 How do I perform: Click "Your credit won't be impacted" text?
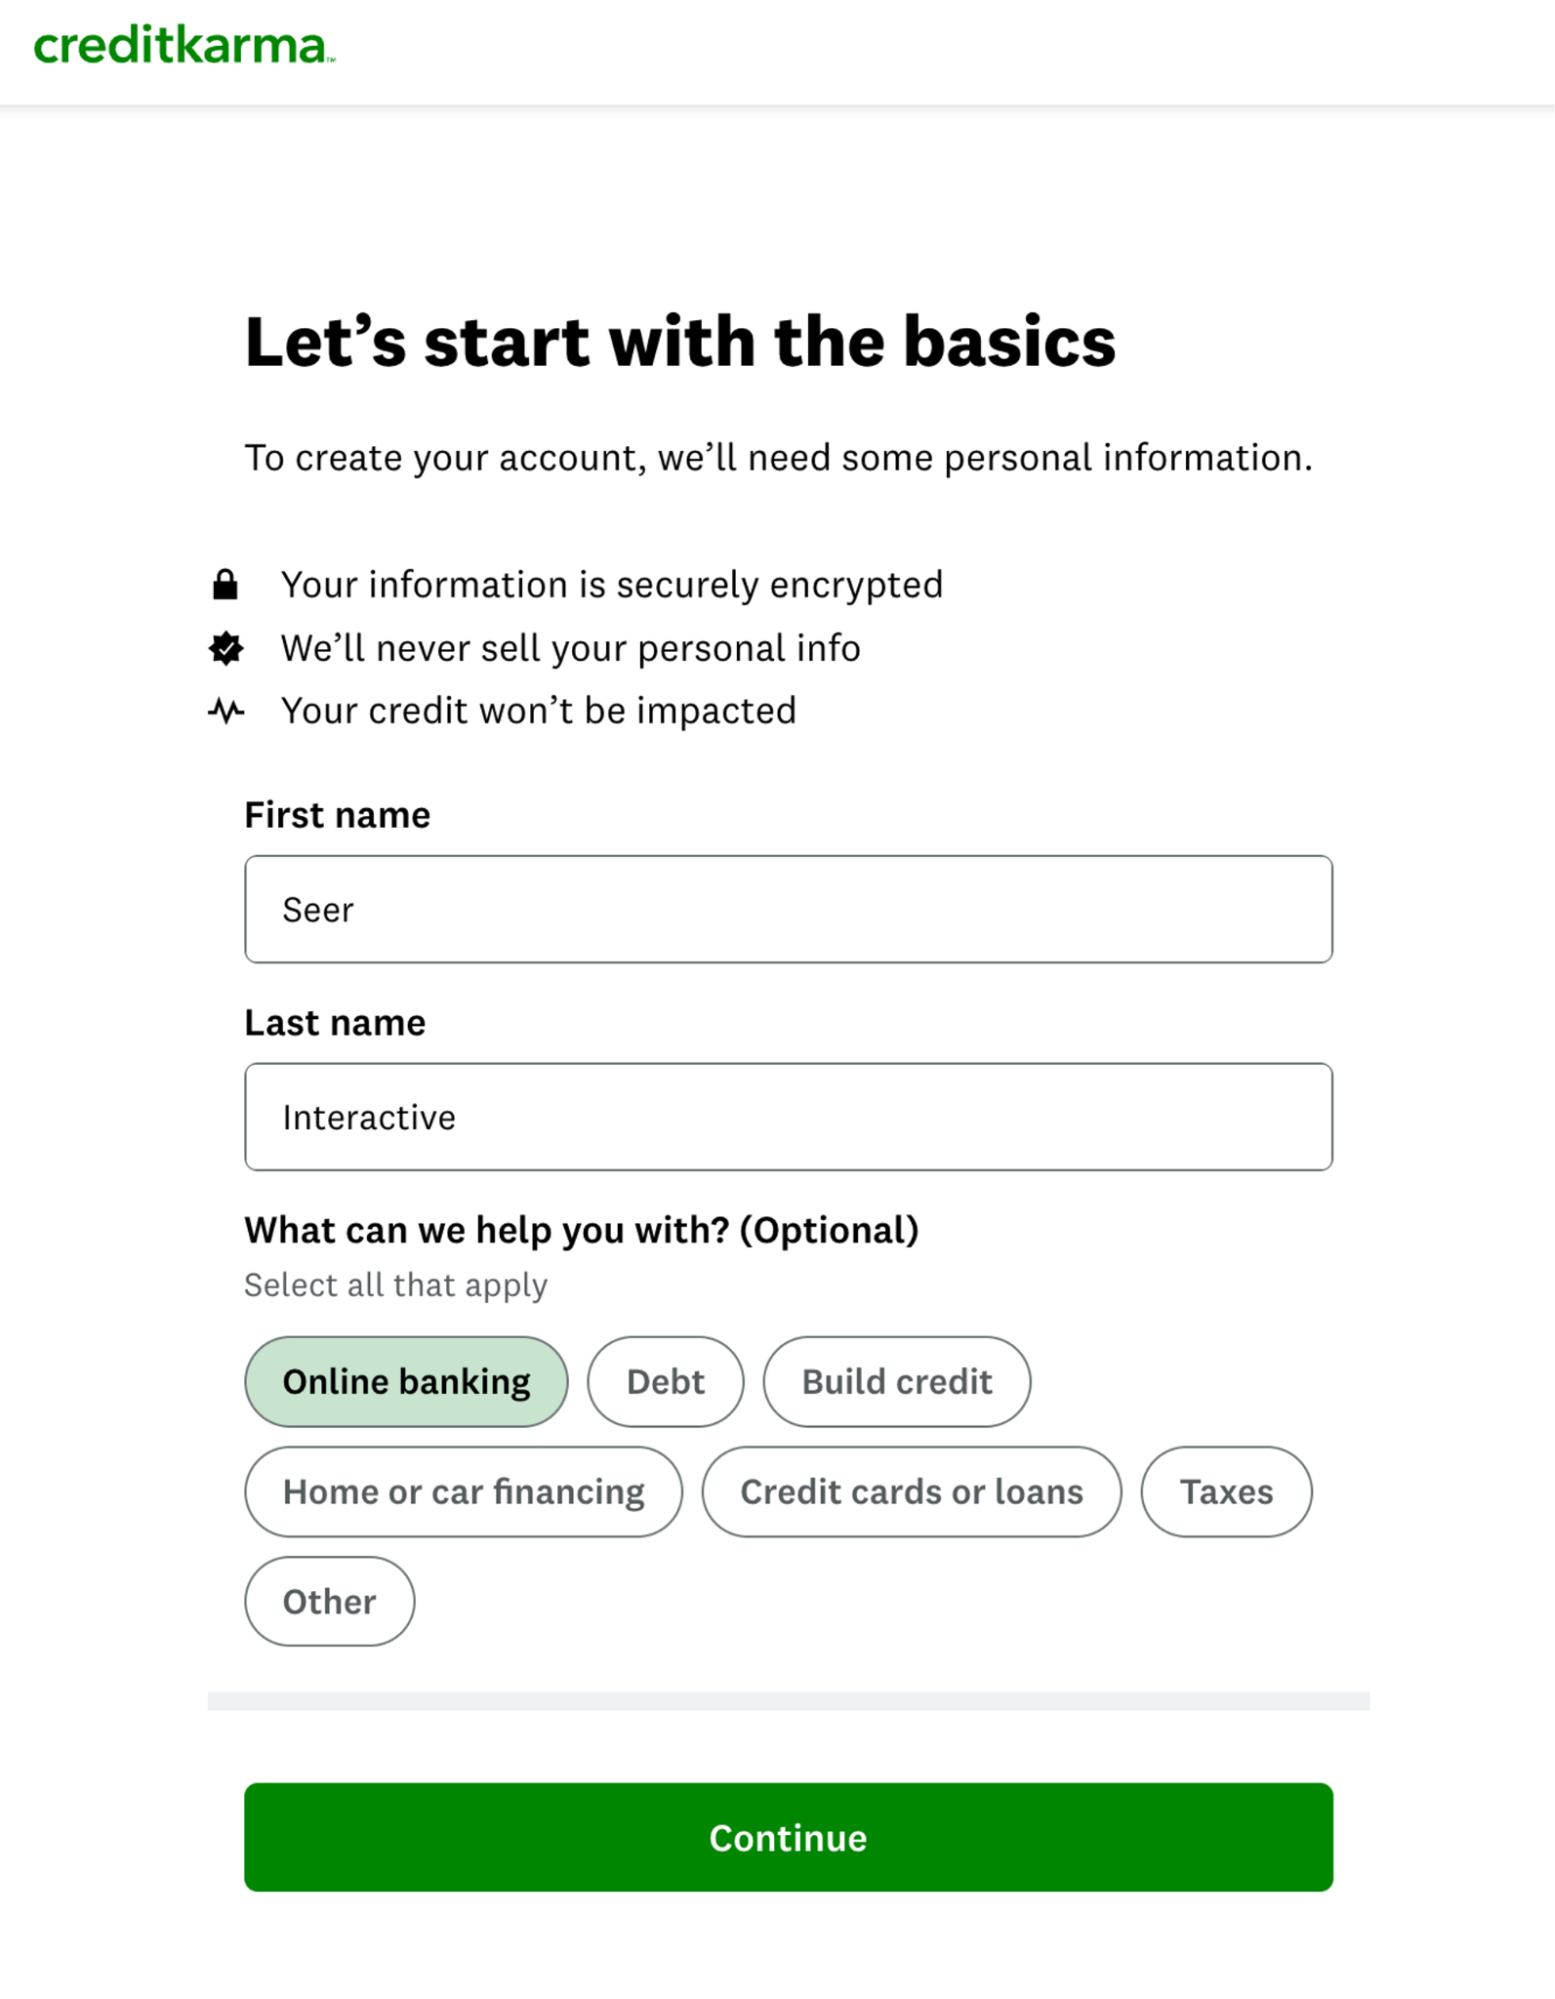point(538,711)
